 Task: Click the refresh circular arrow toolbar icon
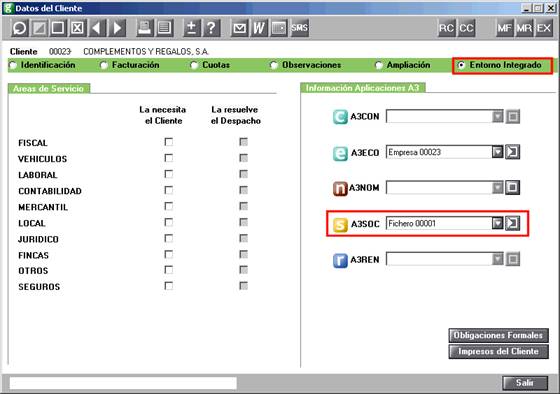click(19, 28)
